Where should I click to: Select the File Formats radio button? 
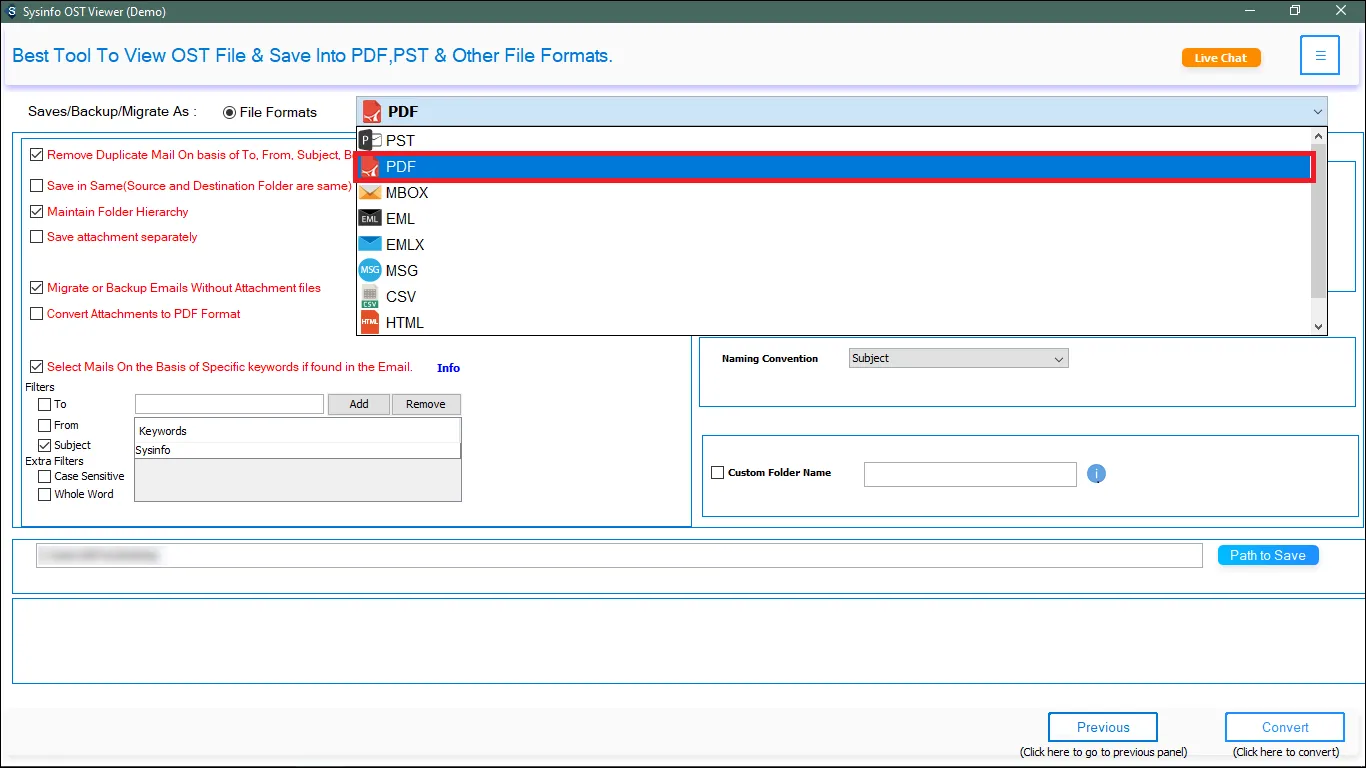point(230,113)
